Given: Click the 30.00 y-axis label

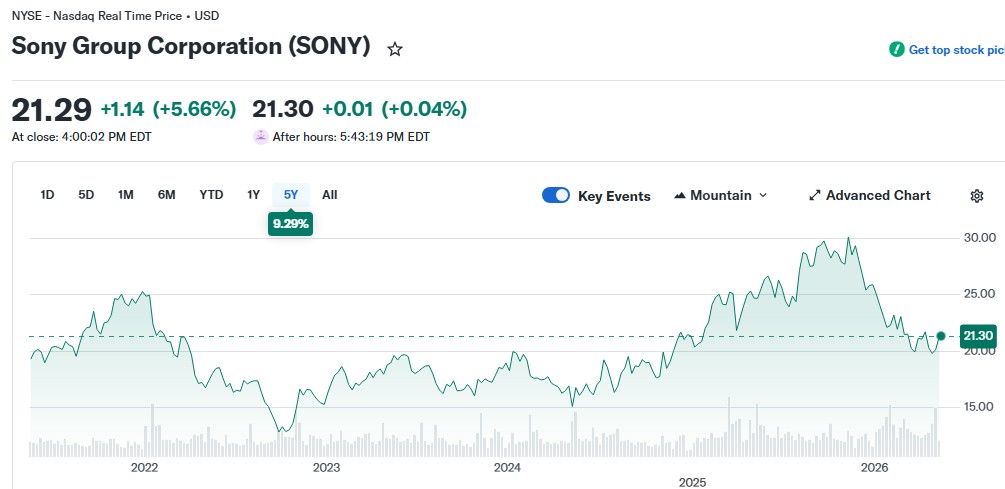Looking at the screenshot, I should (979, 238).
